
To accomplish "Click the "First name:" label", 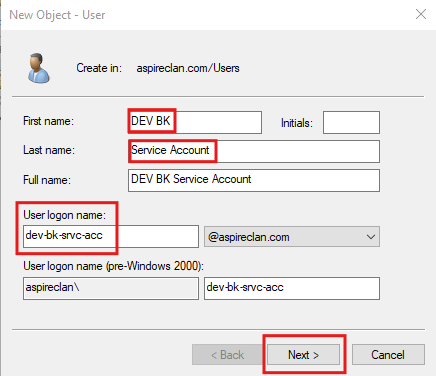I will [x=48, y=121].
